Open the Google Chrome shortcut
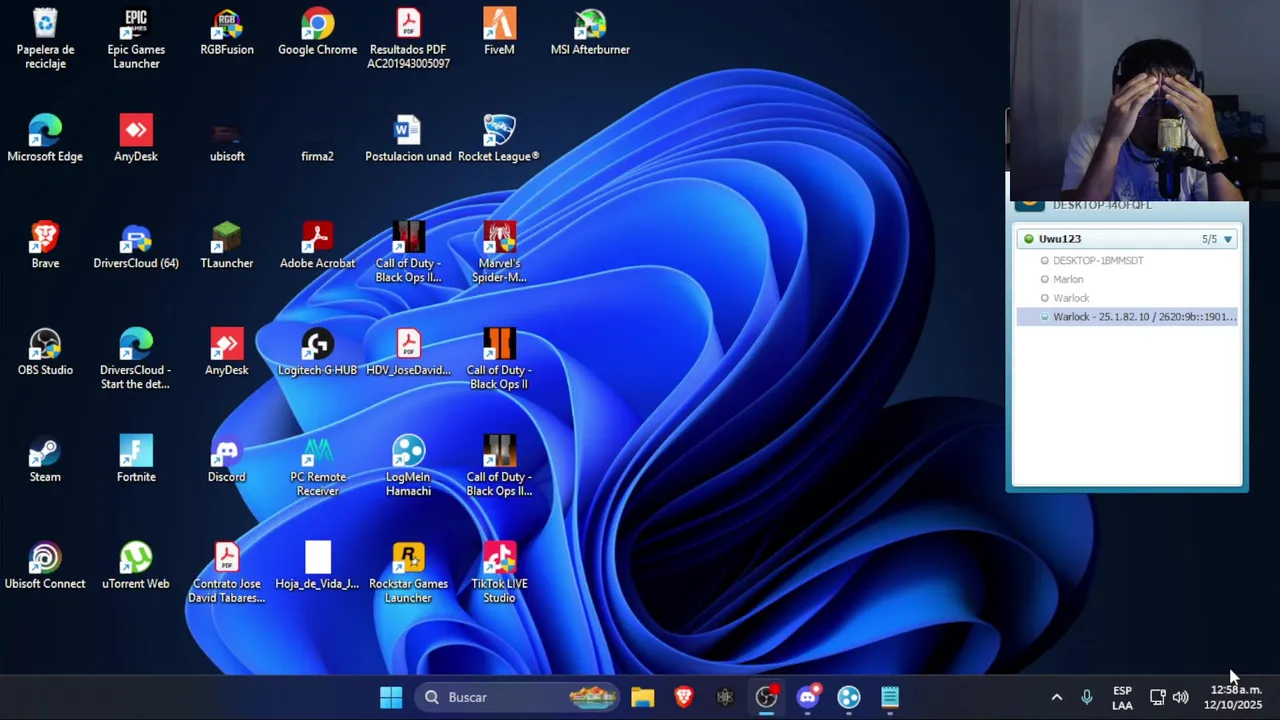The width and height of the screenshot is (1280, 720). pos(317,32)
